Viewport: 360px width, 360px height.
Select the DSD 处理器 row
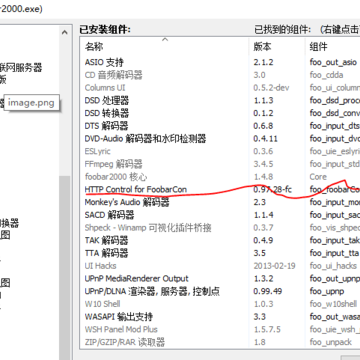click(220, 100)
